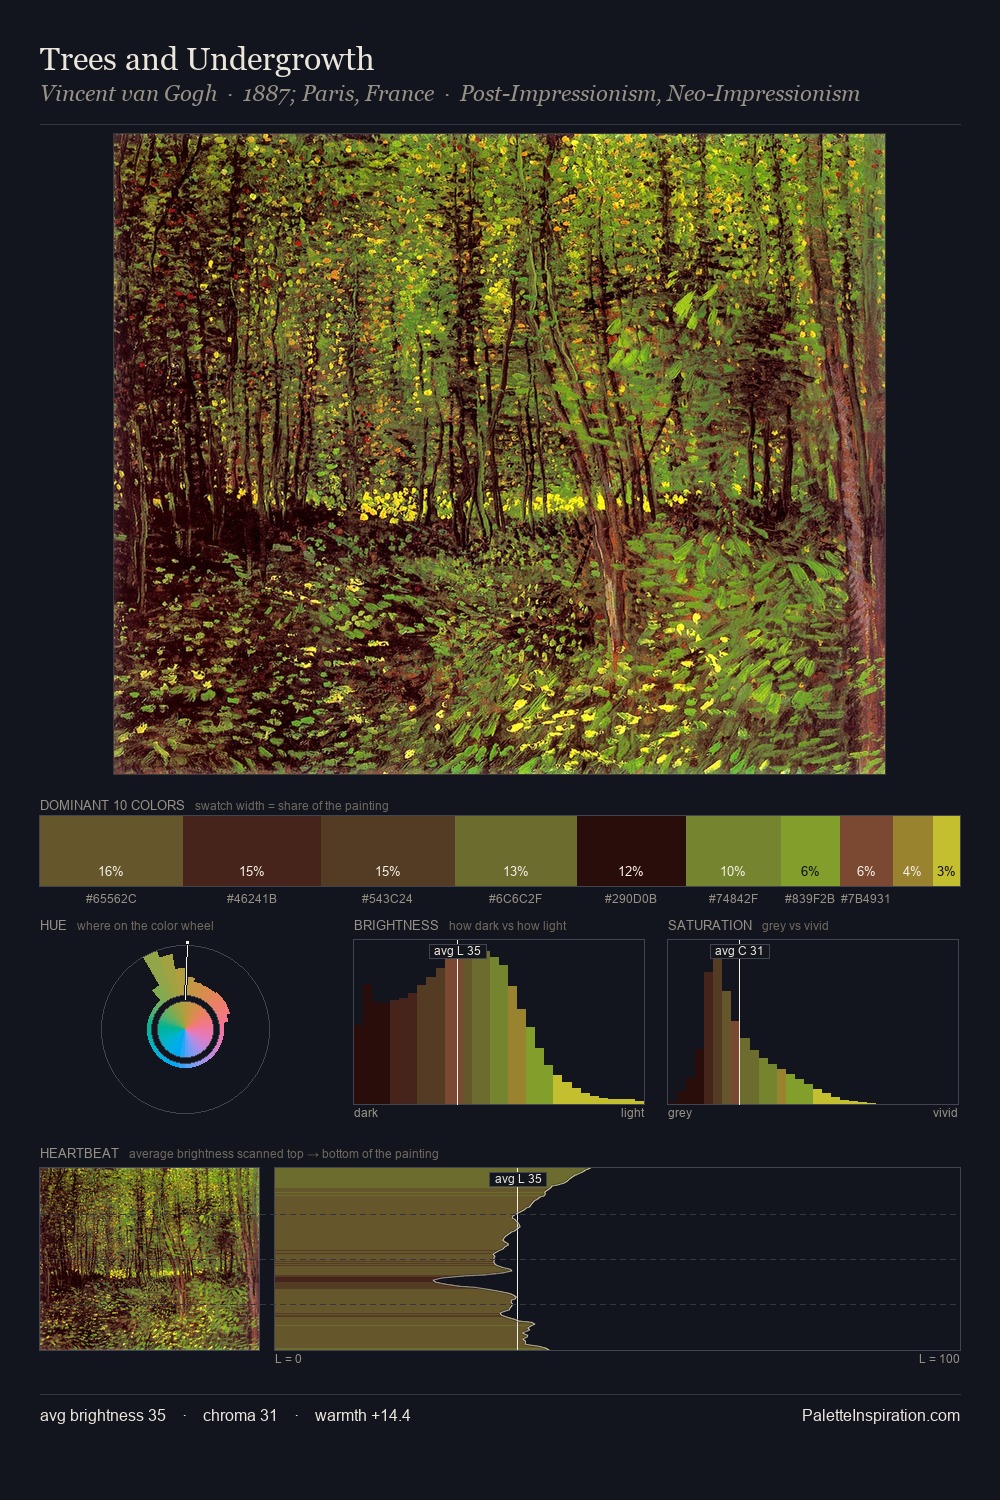Click the grey vs vivid caption
The height and width of the screenshot is (1500, 1000).
click(795, 926)
